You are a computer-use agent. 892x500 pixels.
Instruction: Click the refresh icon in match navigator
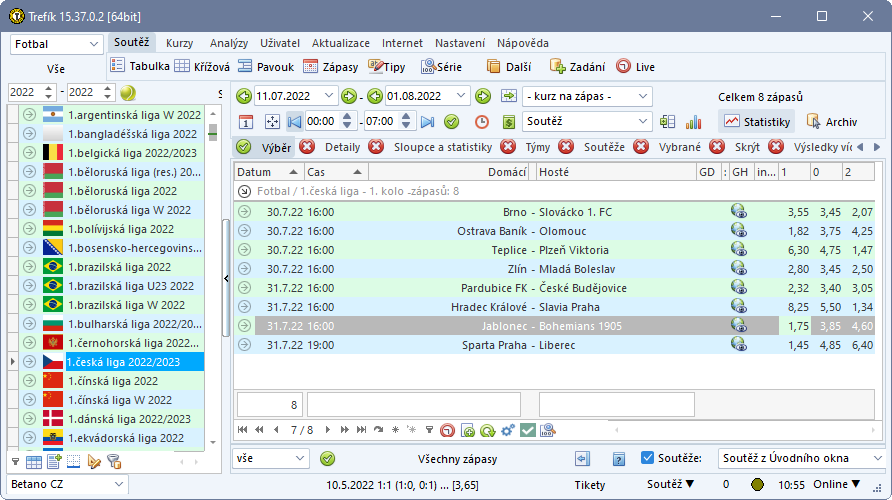point(488,431)
